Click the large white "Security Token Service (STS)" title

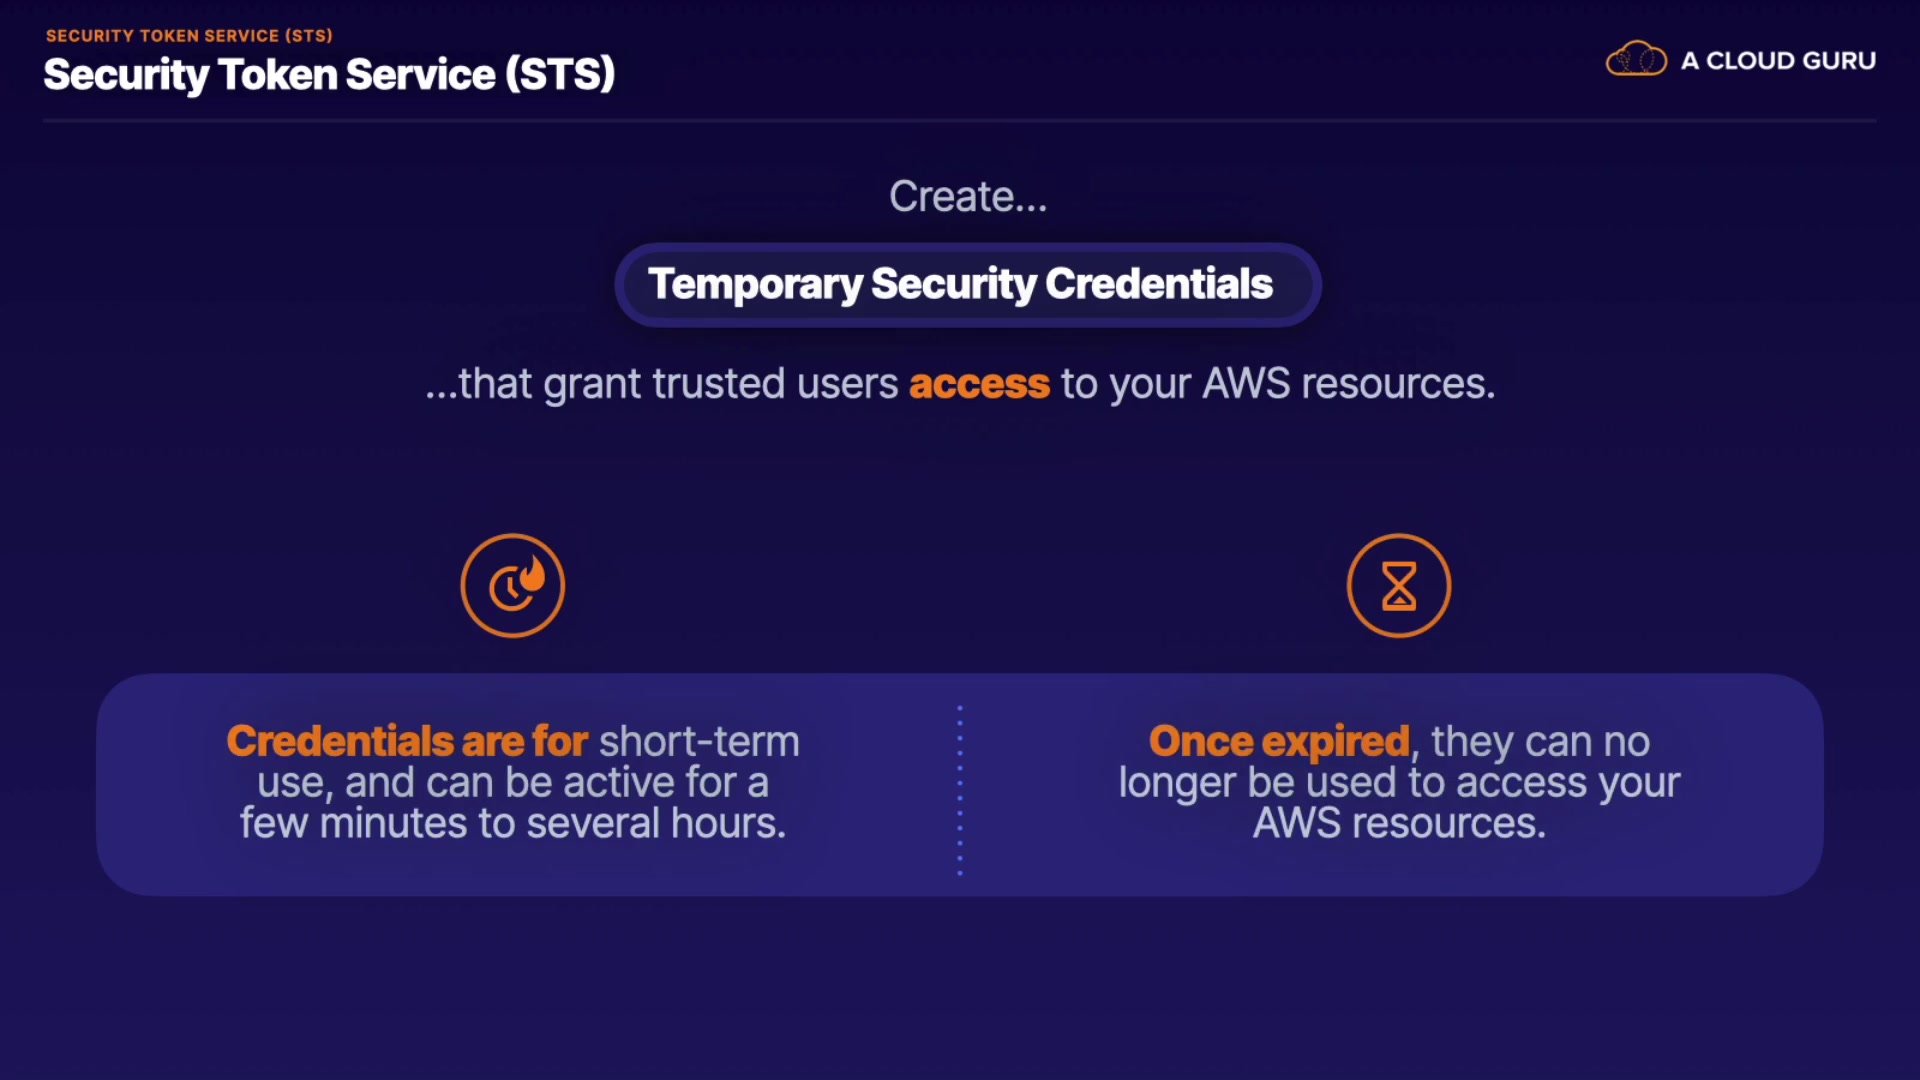pos(329,75)
